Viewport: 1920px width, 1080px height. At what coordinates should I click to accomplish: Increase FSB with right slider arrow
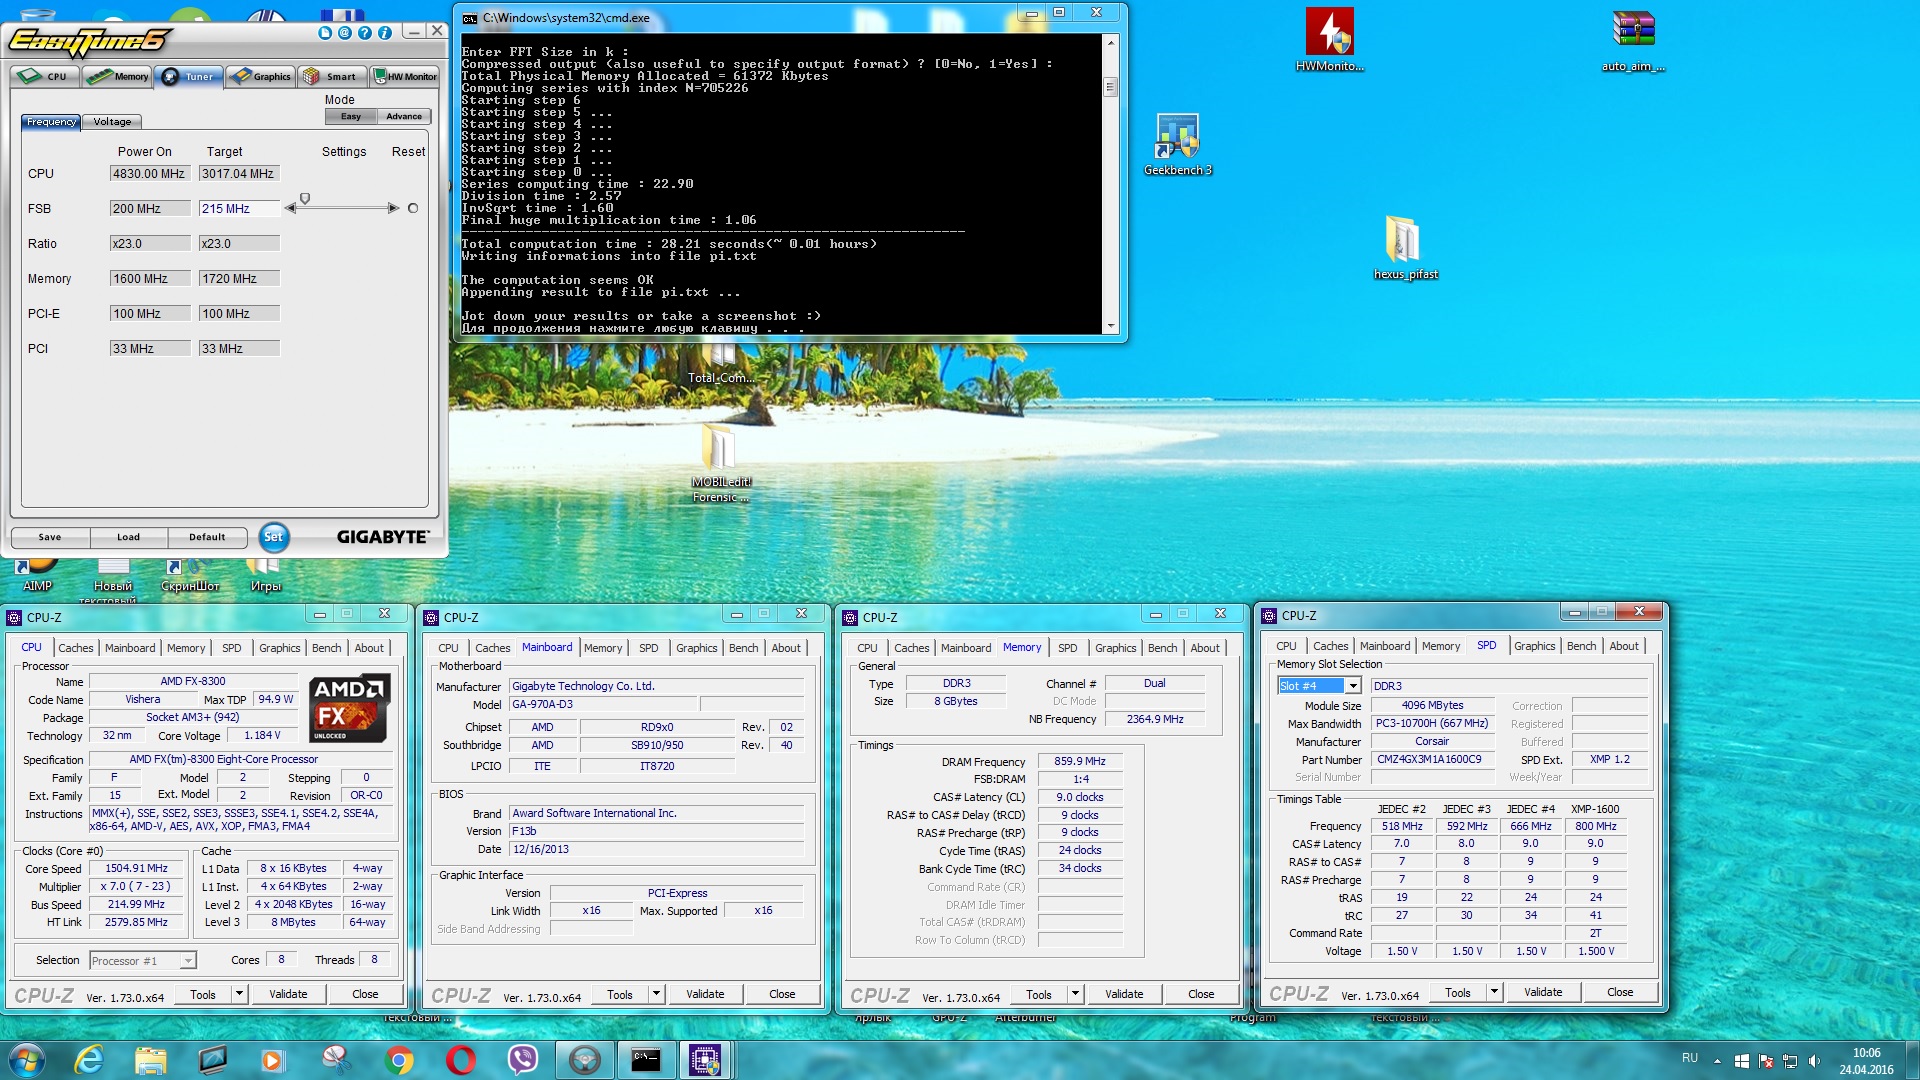(393, 208)
